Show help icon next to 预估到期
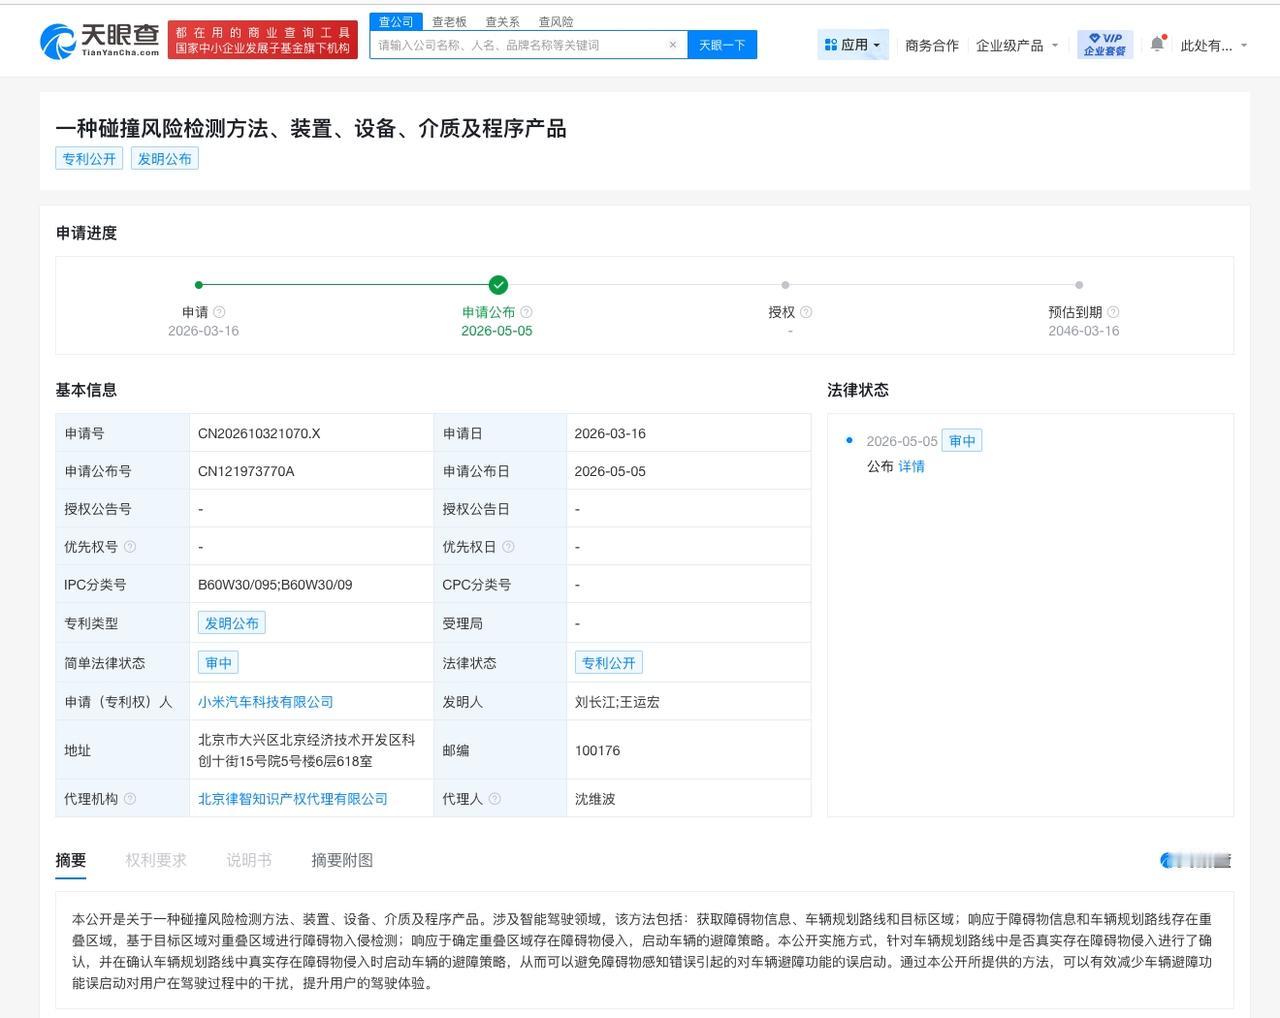Viewport: 1280px width, 1018px height. pyautogui.click(x=1113, y=312)
